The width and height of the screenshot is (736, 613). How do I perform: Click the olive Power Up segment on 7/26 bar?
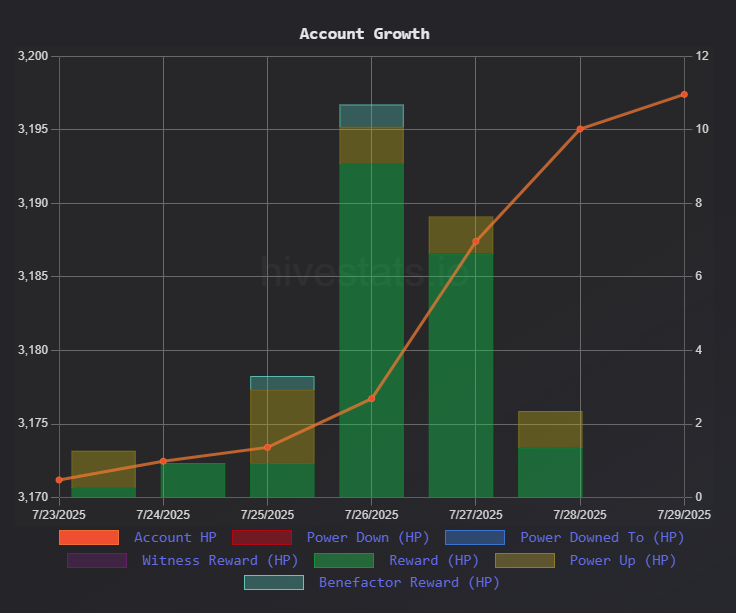371,145
